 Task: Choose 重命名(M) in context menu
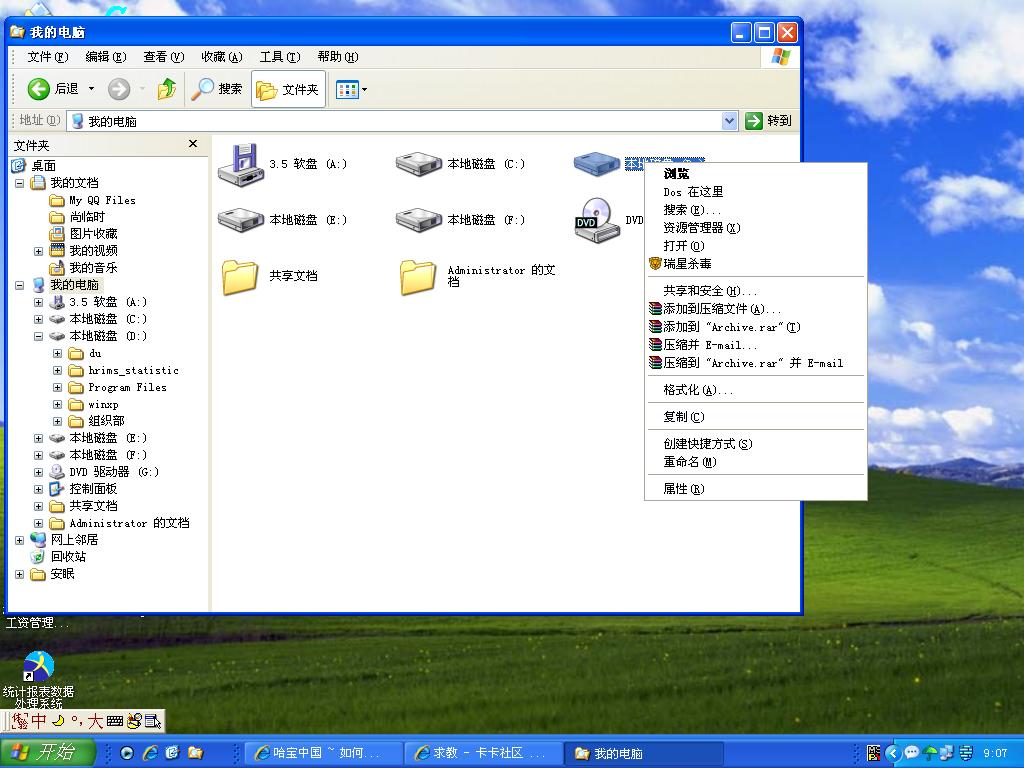[x=756, y=462]
